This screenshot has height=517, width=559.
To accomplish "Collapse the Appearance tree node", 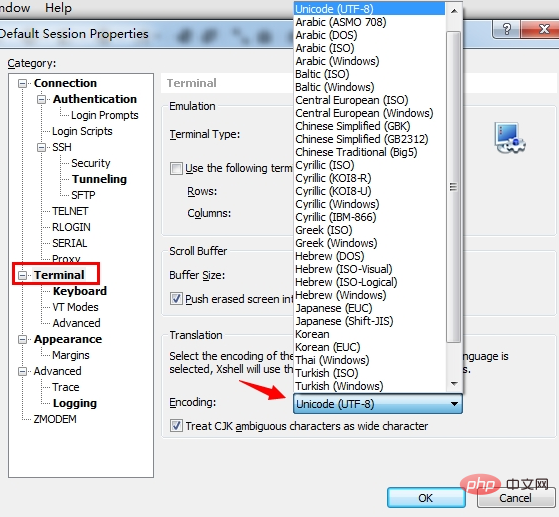I will click(x=22, y=339).
